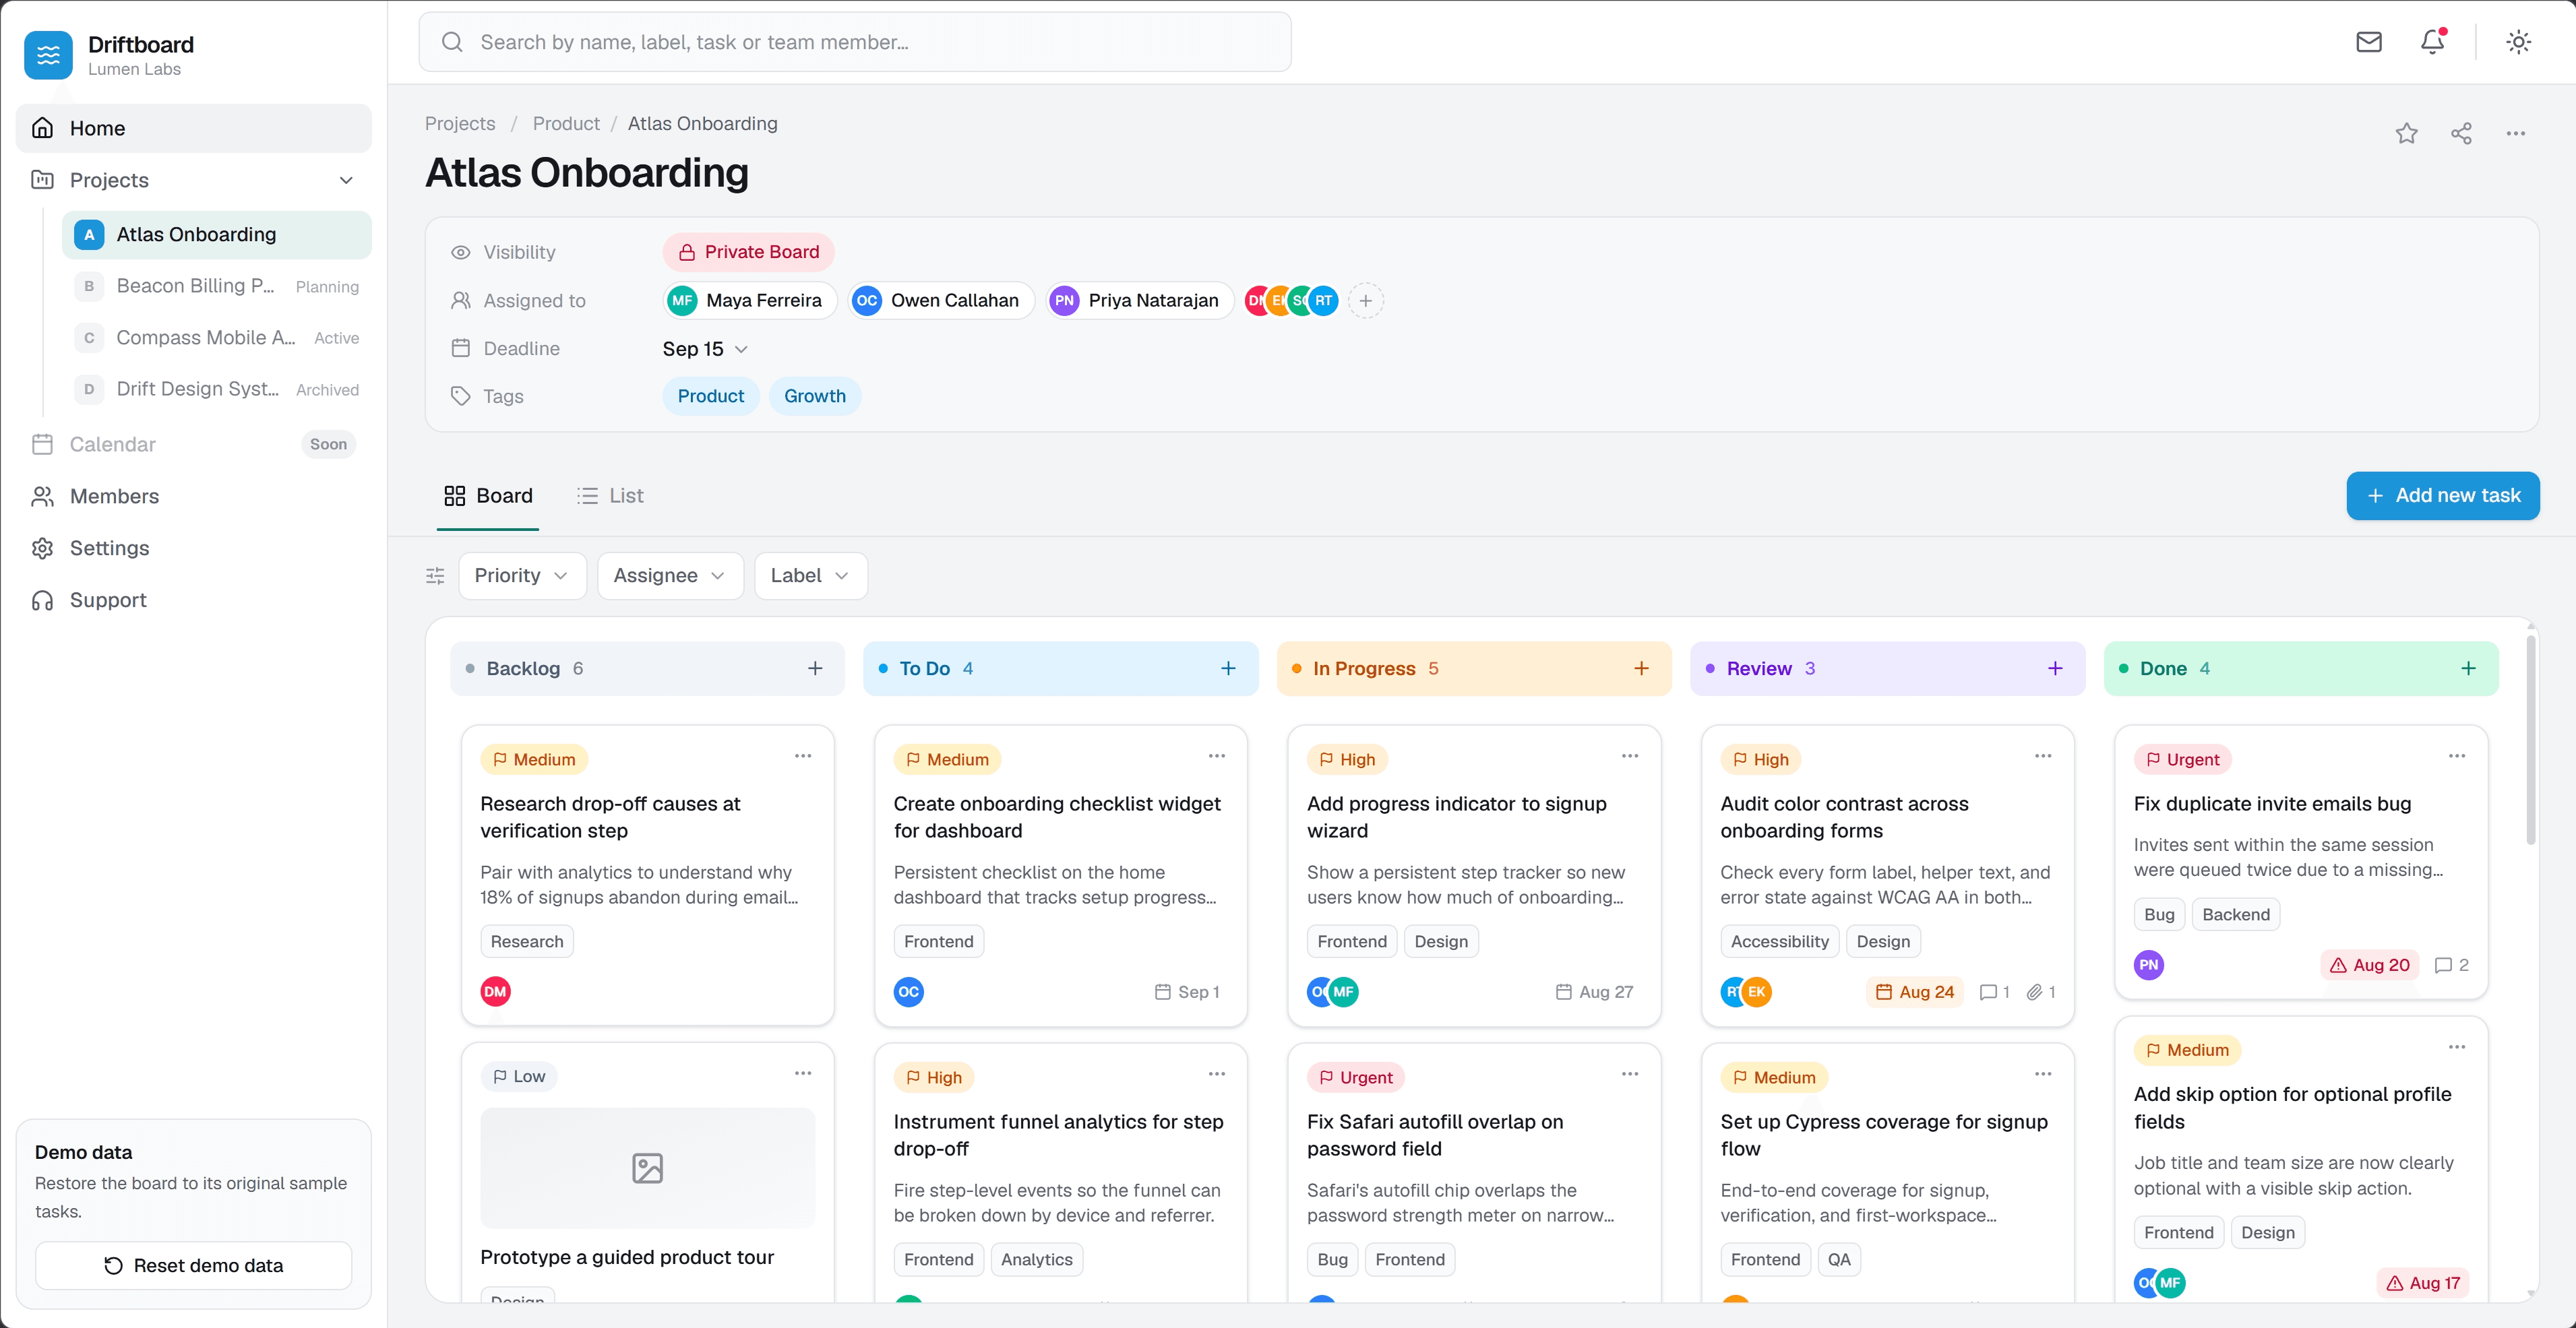Select Beacon Billing project
The image size is (2576, 1328).
(216, 286)
